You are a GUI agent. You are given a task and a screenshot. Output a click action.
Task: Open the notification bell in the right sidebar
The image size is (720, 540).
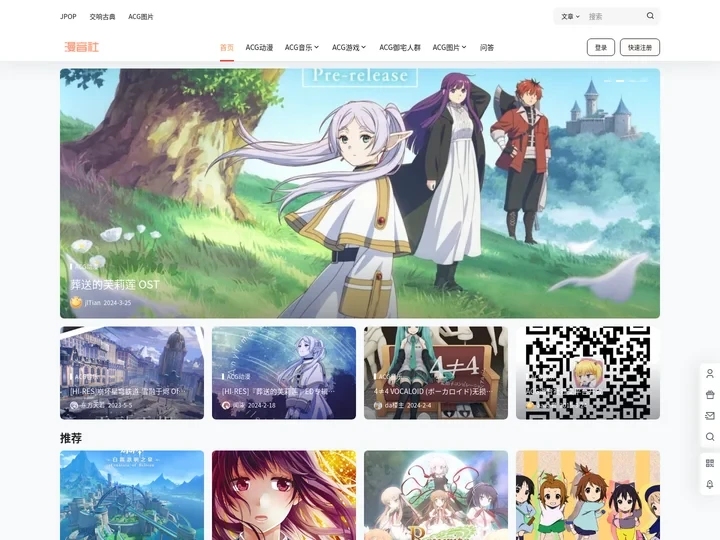click(x=710, y=484)
